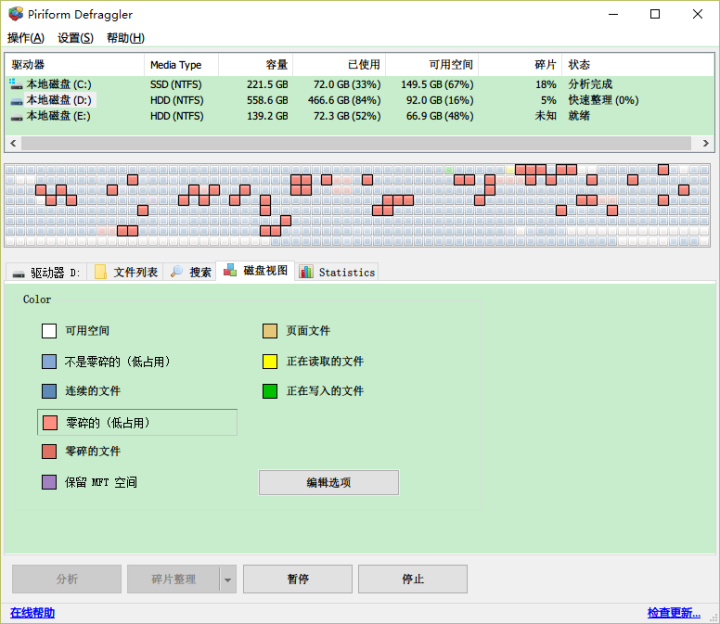Open the 设置(S) menu

tap(75, 38)
